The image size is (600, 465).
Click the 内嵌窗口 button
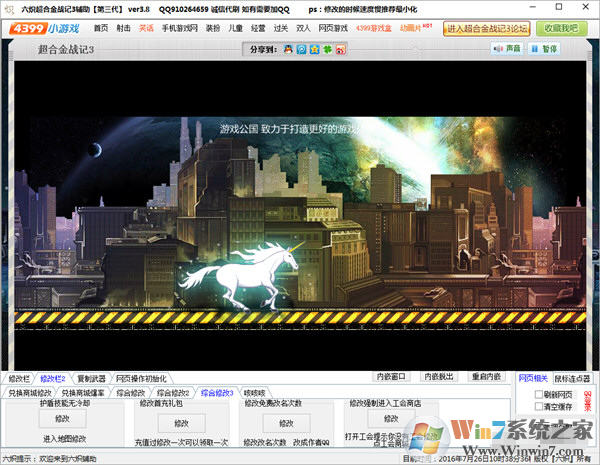click(393, 377)
